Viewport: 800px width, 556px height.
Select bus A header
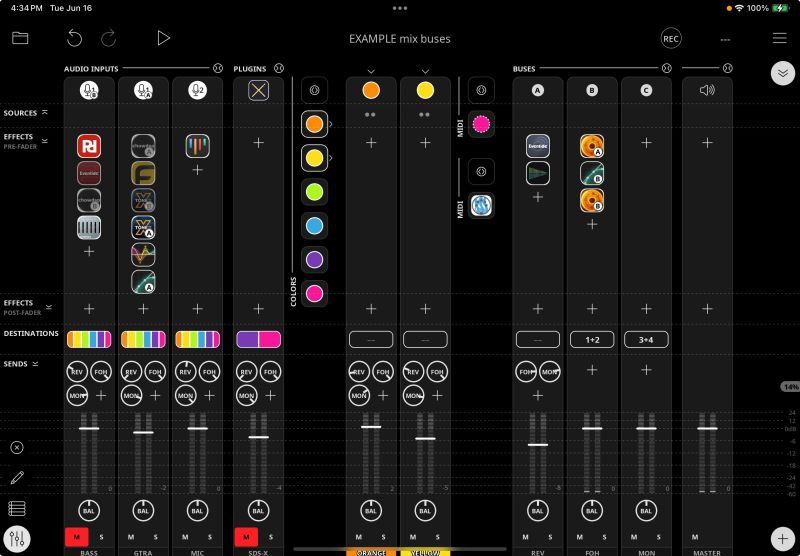click(x=538, y=90)
